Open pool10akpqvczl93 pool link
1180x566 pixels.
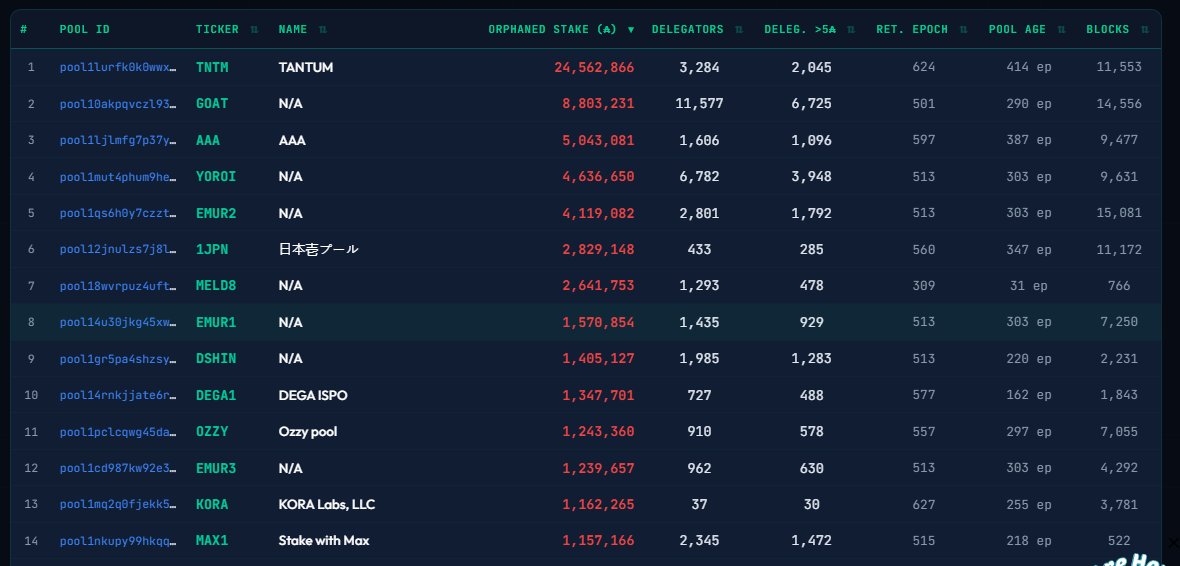118,104
